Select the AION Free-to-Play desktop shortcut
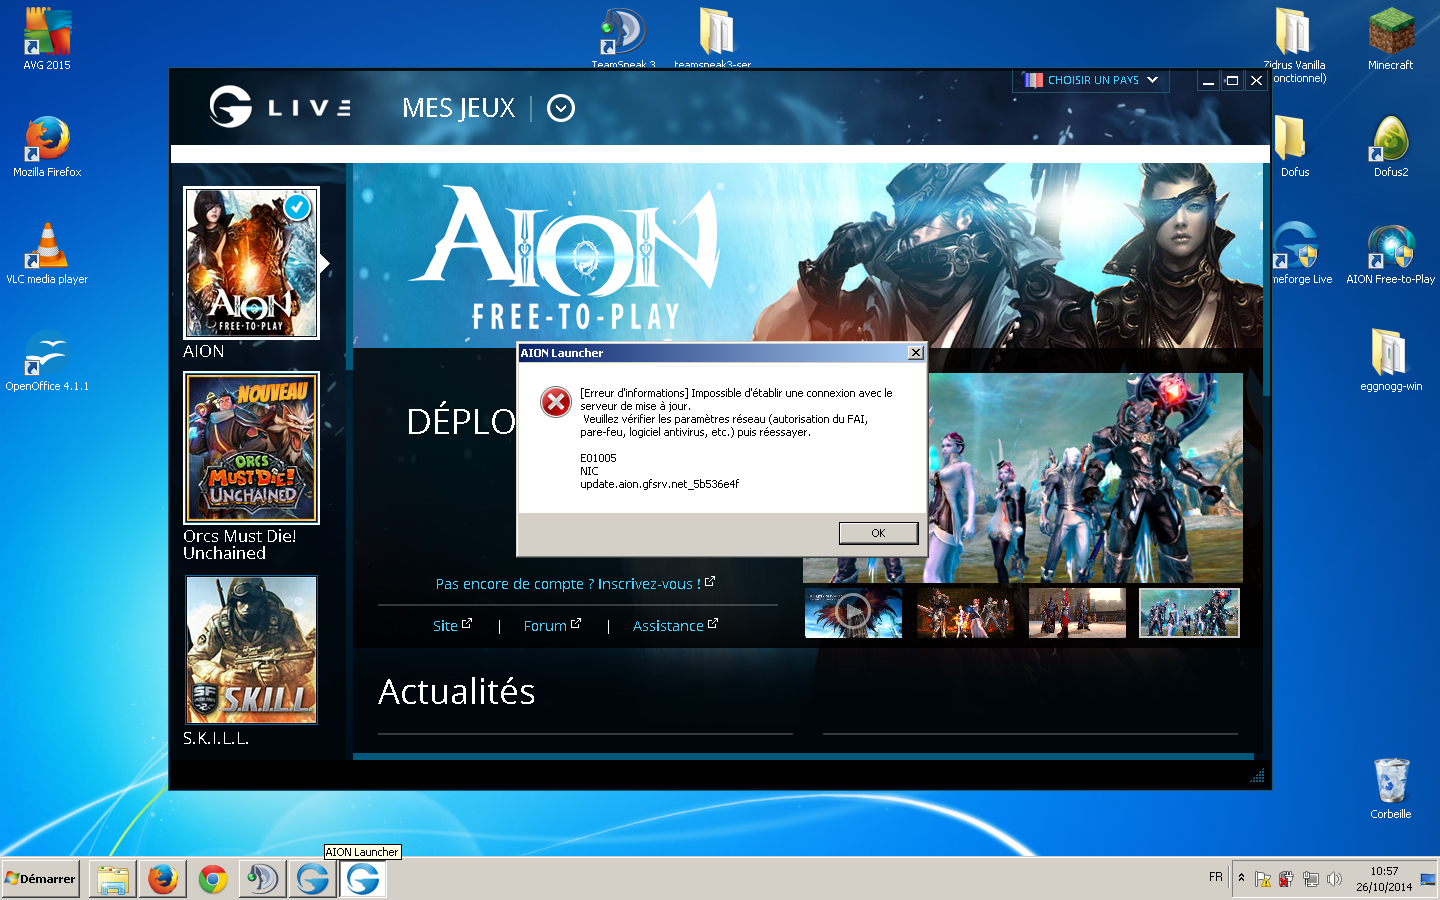The width and height of the screenshot is (1440, 900). coord(1390,253)
